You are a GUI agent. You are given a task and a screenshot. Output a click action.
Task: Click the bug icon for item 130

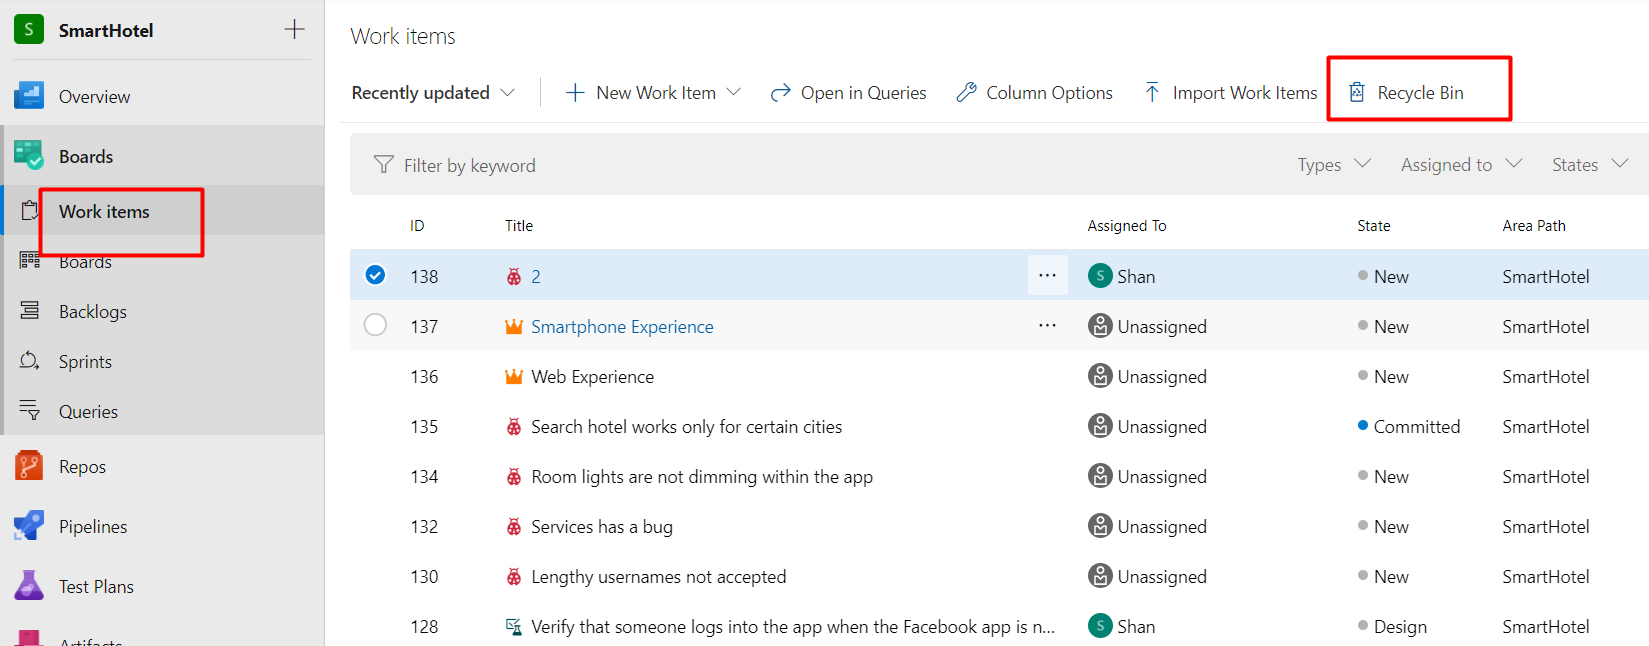[514, 576]
